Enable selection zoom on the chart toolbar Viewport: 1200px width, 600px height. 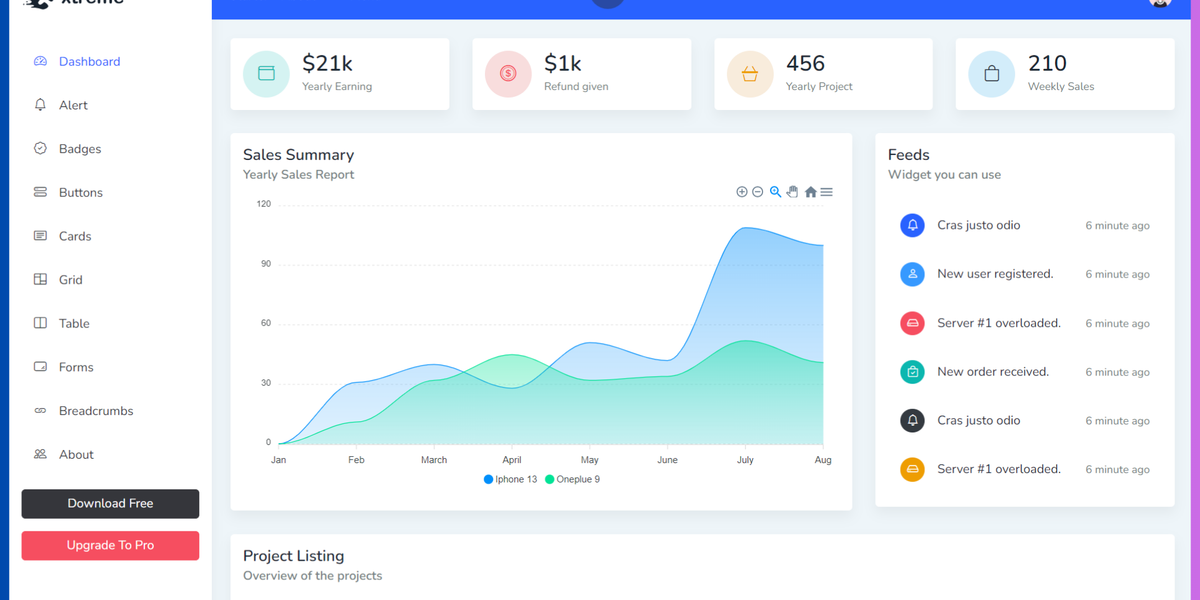tap(775, 191)
